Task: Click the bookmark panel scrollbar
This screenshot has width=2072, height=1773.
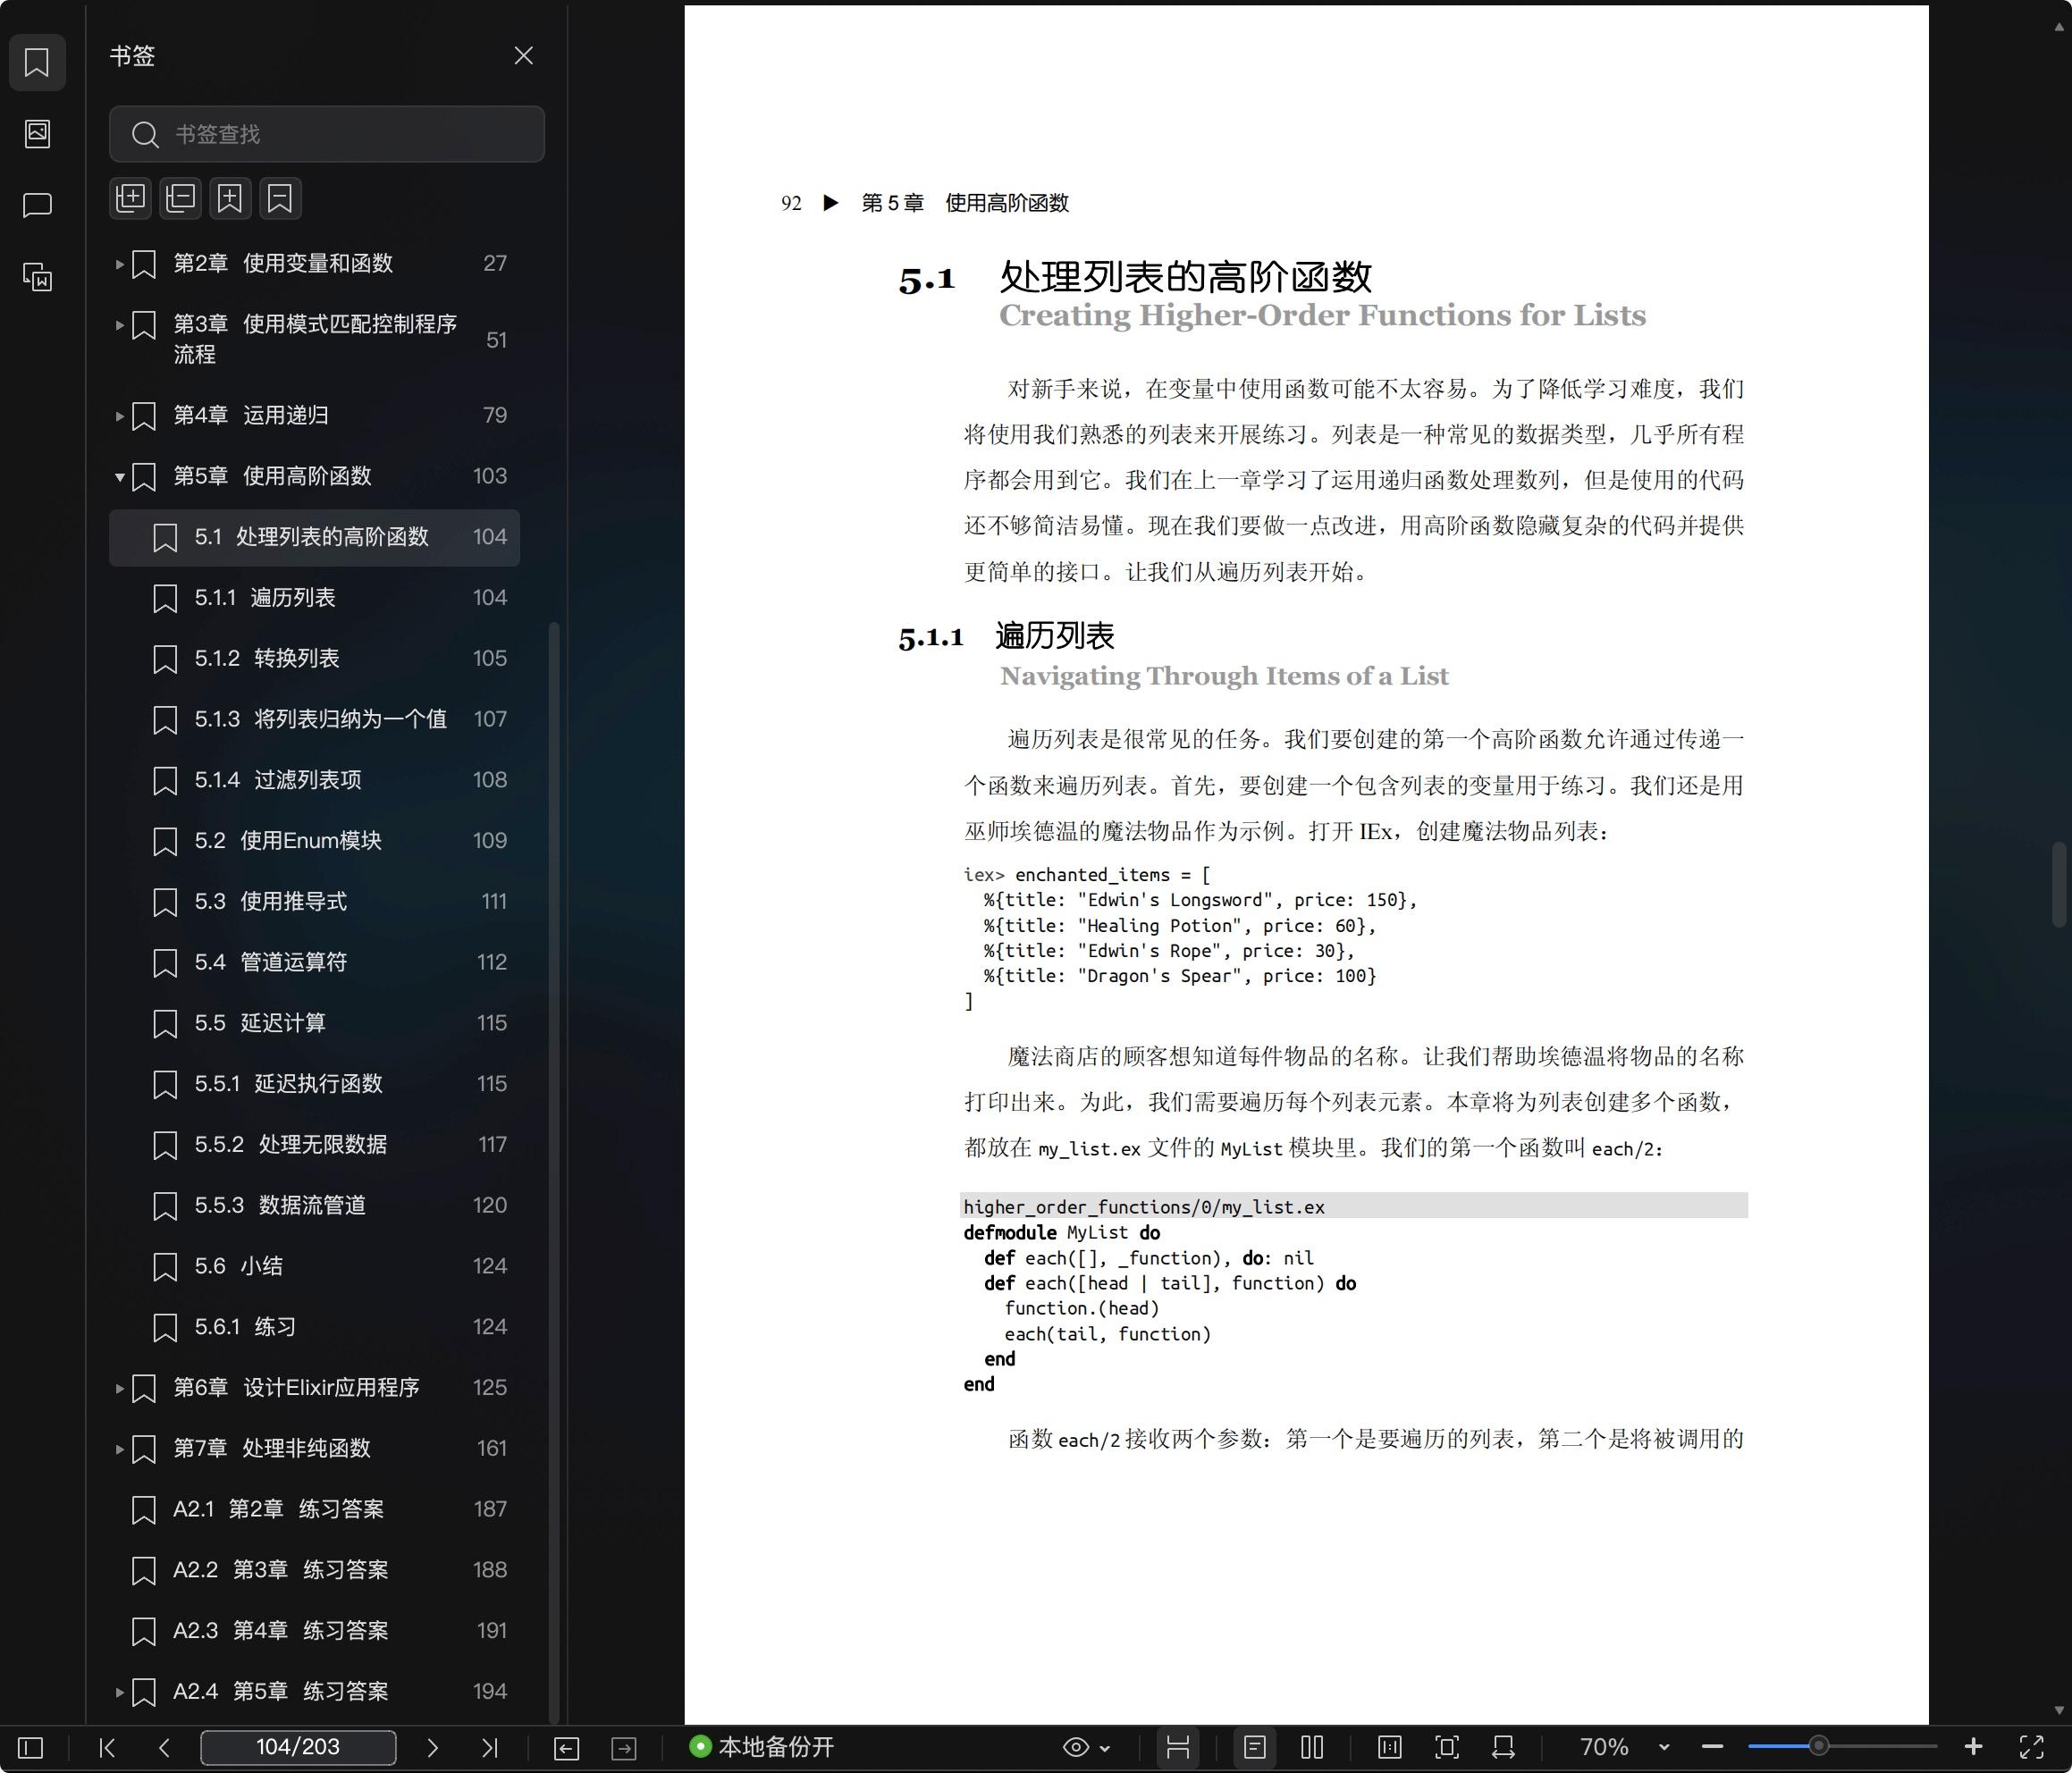Action: click(554, 1172)
